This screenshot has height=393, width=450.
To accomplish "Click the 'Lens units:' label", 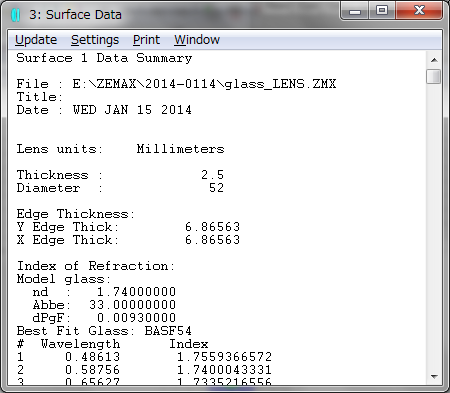I will click(60, 149).
